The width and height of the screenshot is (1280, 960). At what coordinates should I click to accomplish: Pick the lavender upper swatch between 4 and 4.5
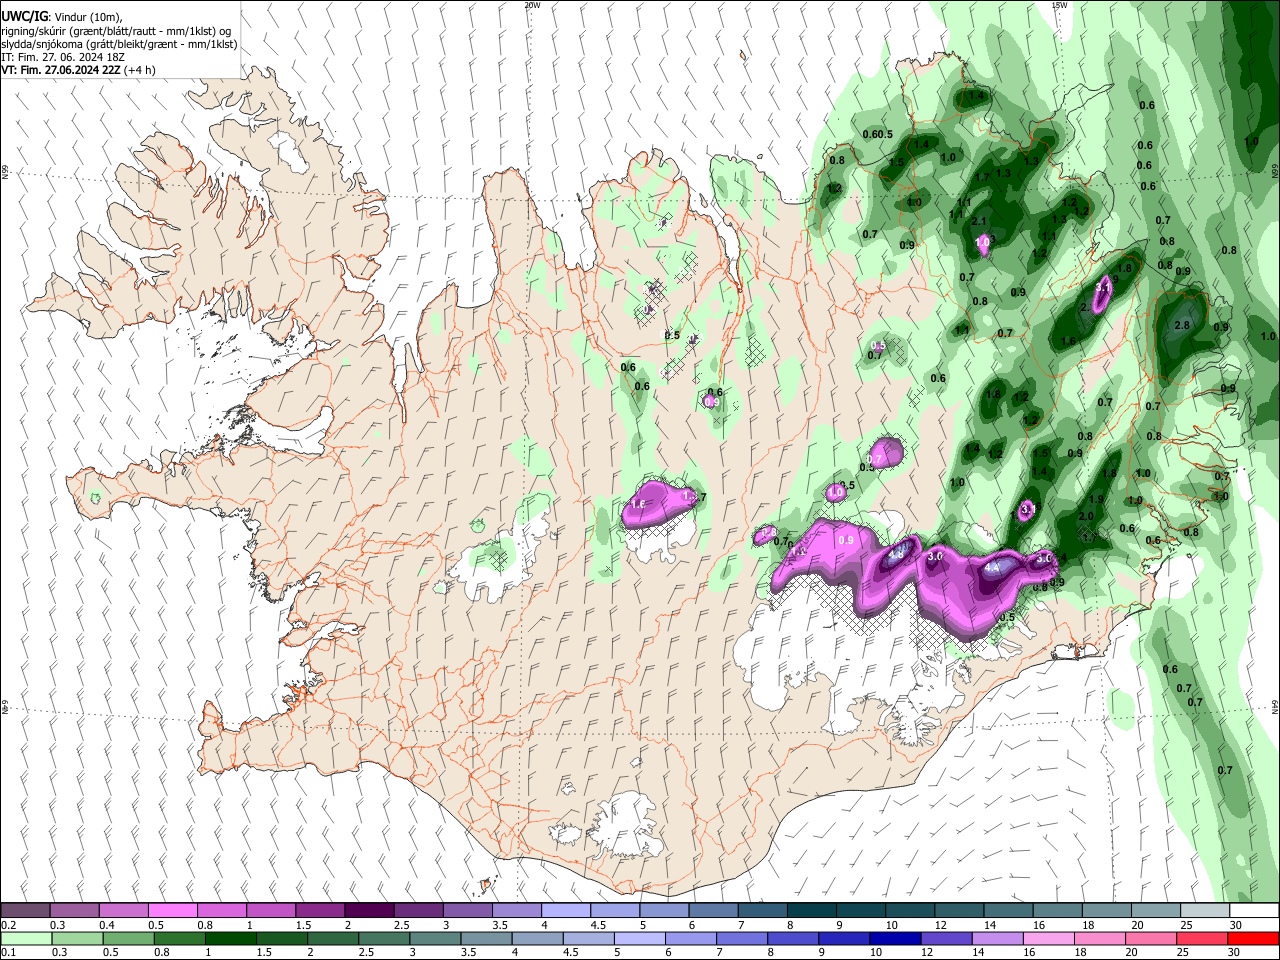click(x=565, y=911)
